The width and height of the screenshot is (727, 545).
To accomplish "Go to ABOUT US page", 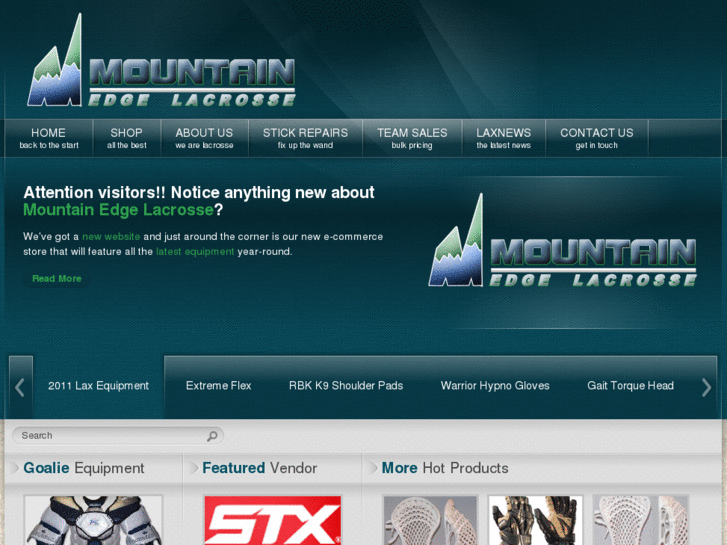I will pyautogui.click(x=204, y=138).
